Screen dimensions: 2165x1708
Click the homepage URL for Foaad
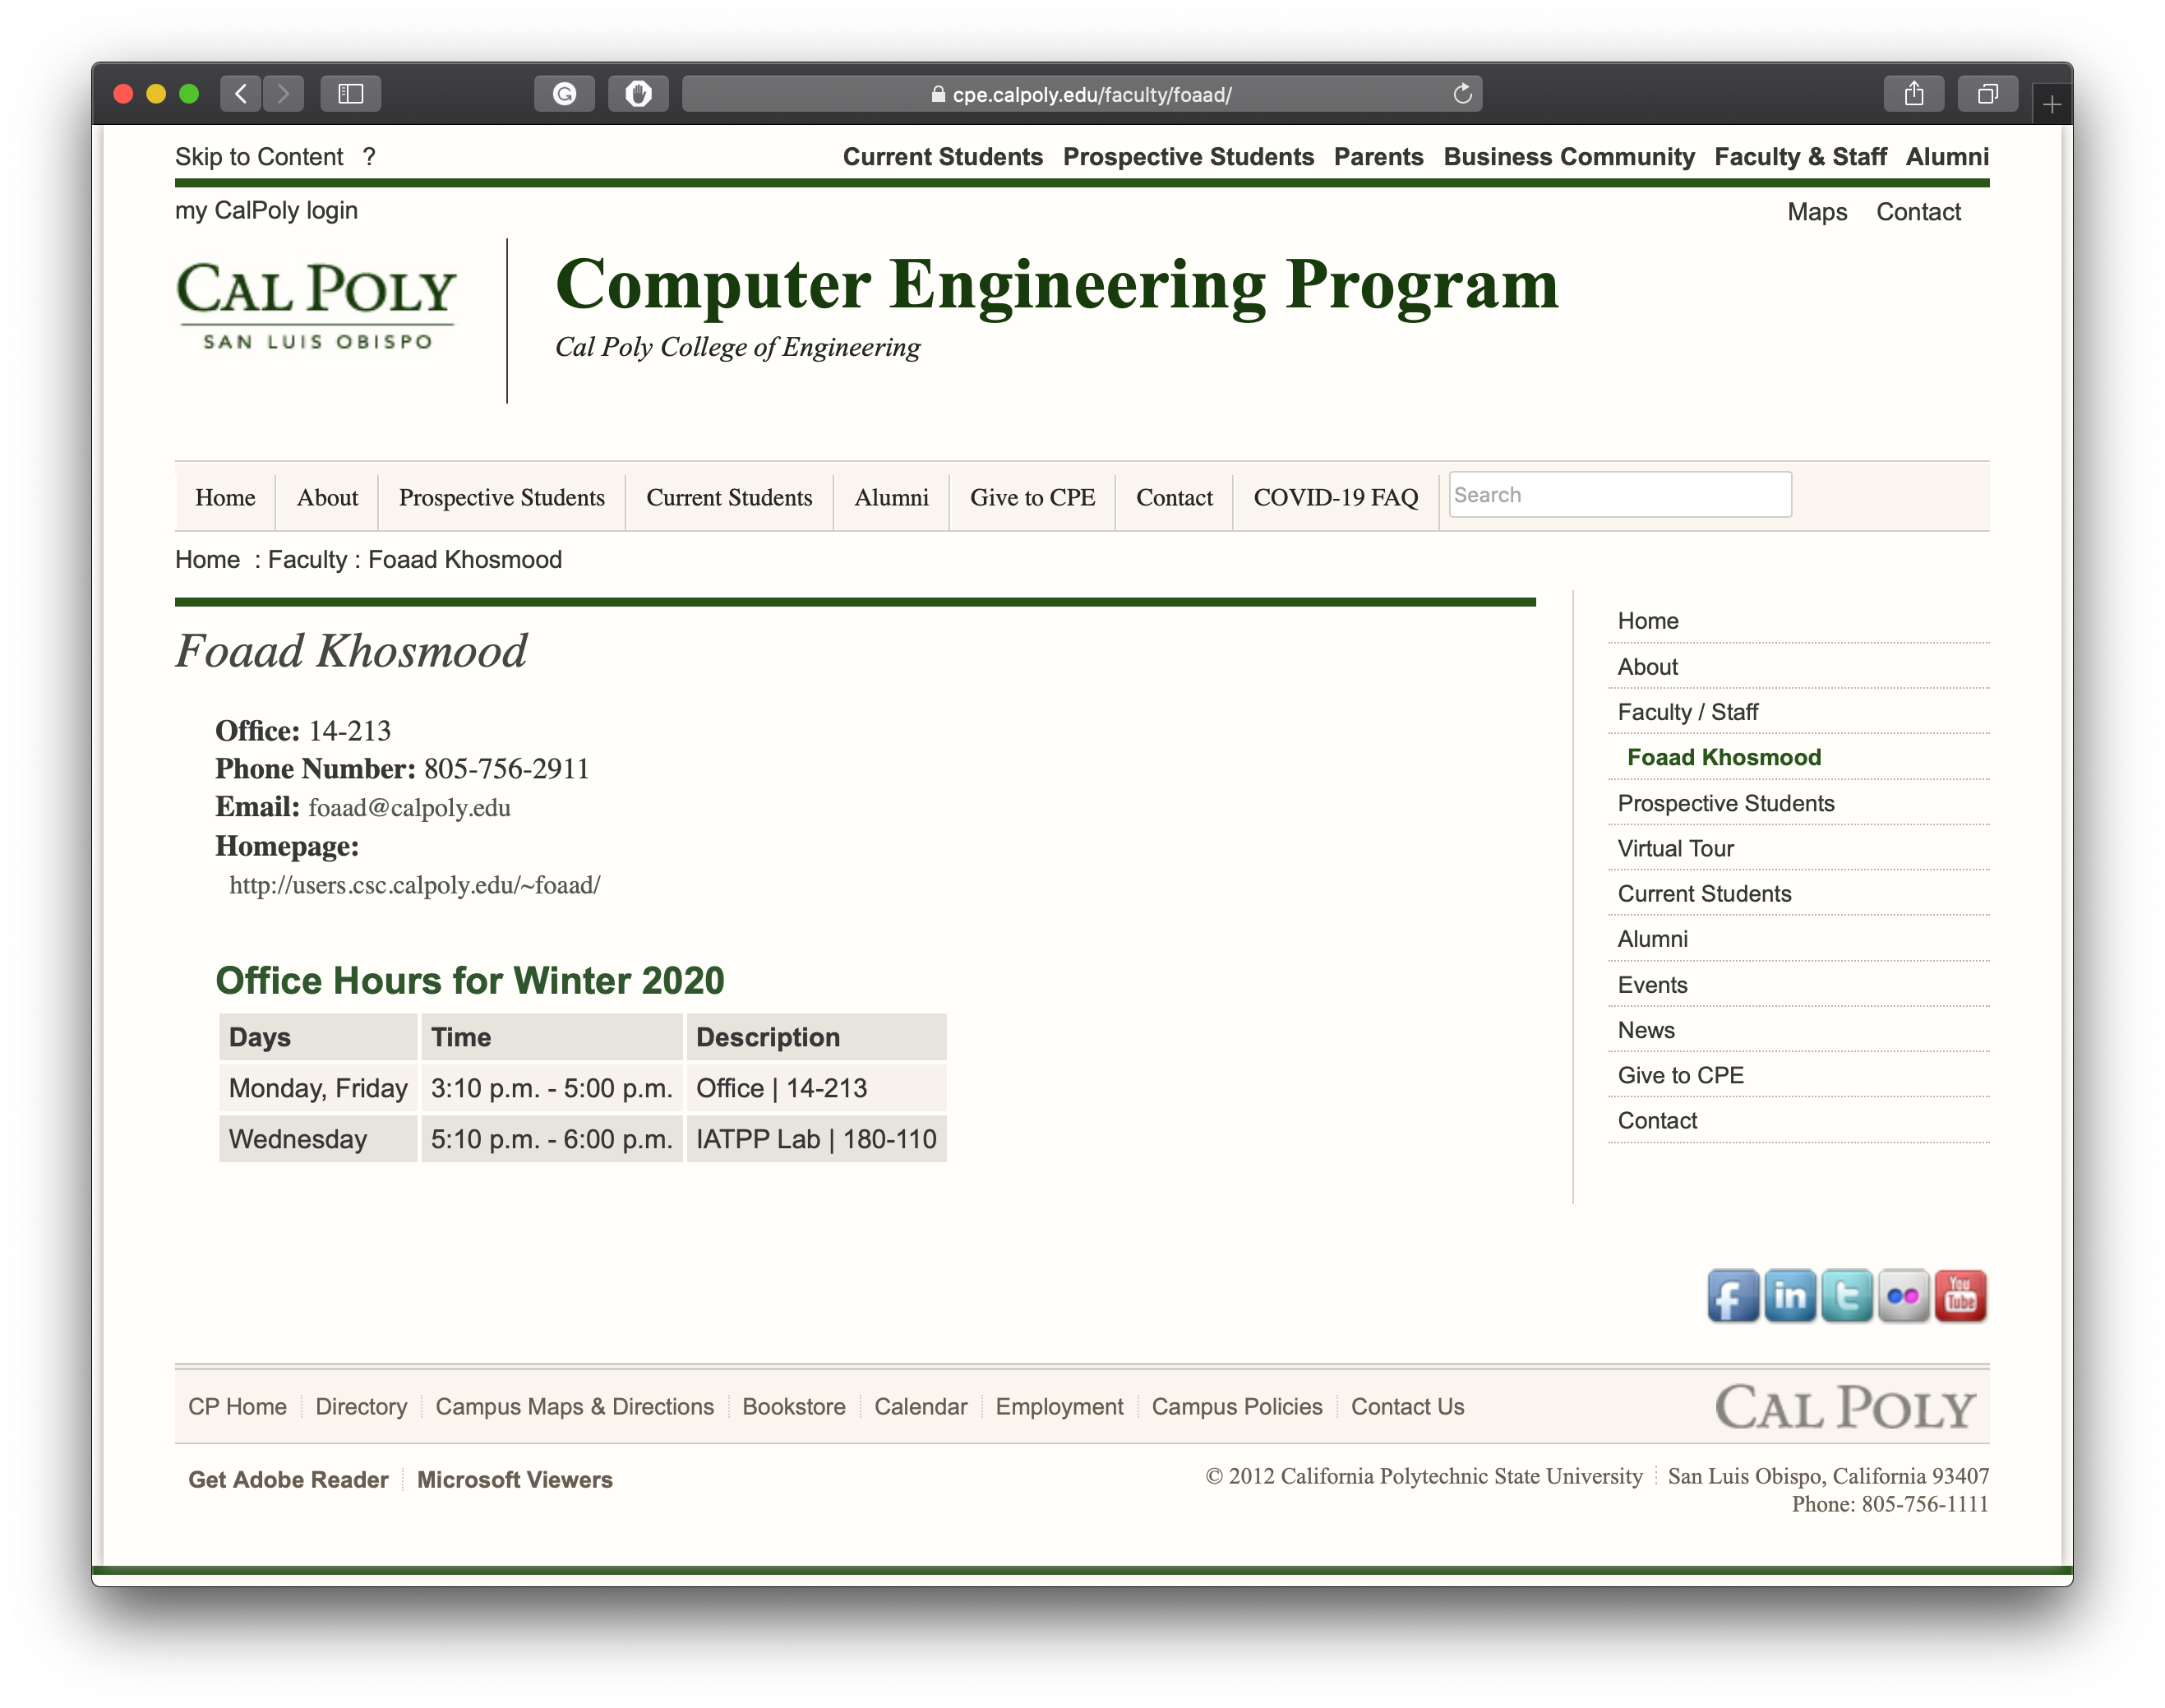point(415,884)
